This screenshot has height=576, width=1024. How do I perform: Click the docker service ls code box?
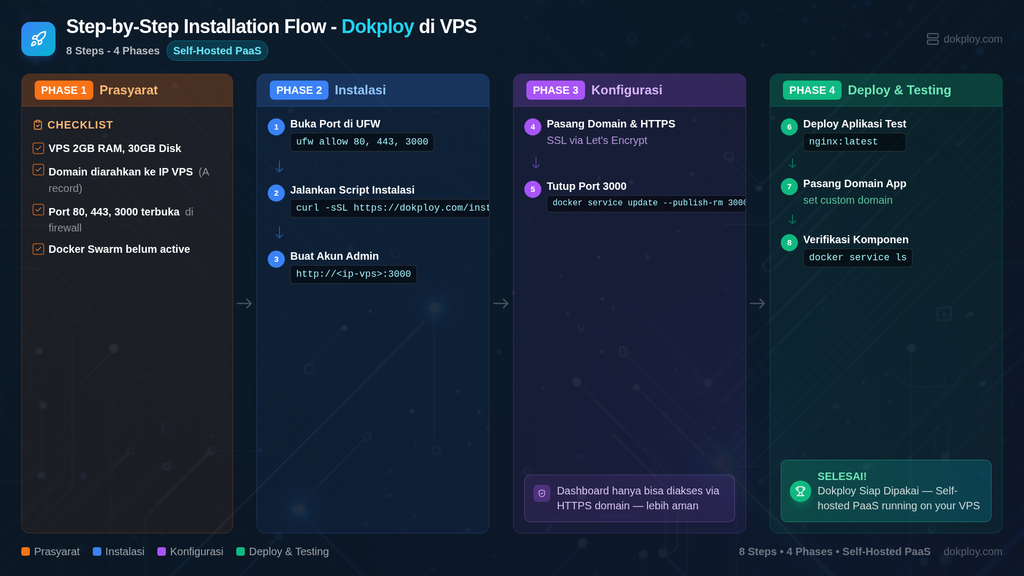tap(857, 257)
